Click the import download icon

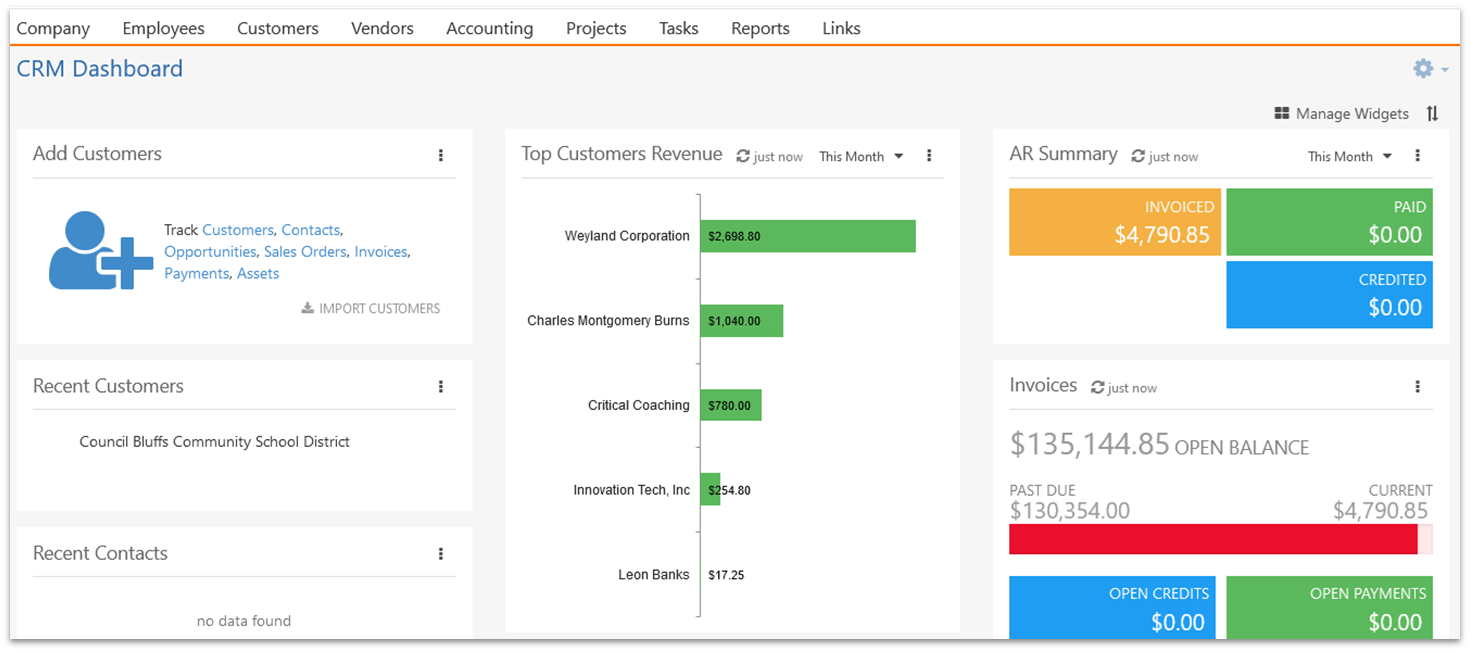(308, 309)
